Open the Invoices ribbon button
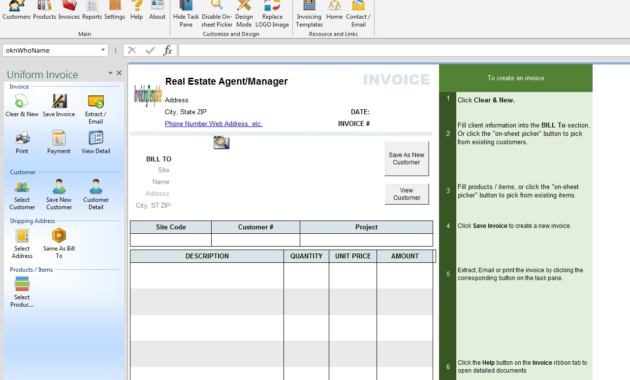Screen dimensions: 630x380 69,10
